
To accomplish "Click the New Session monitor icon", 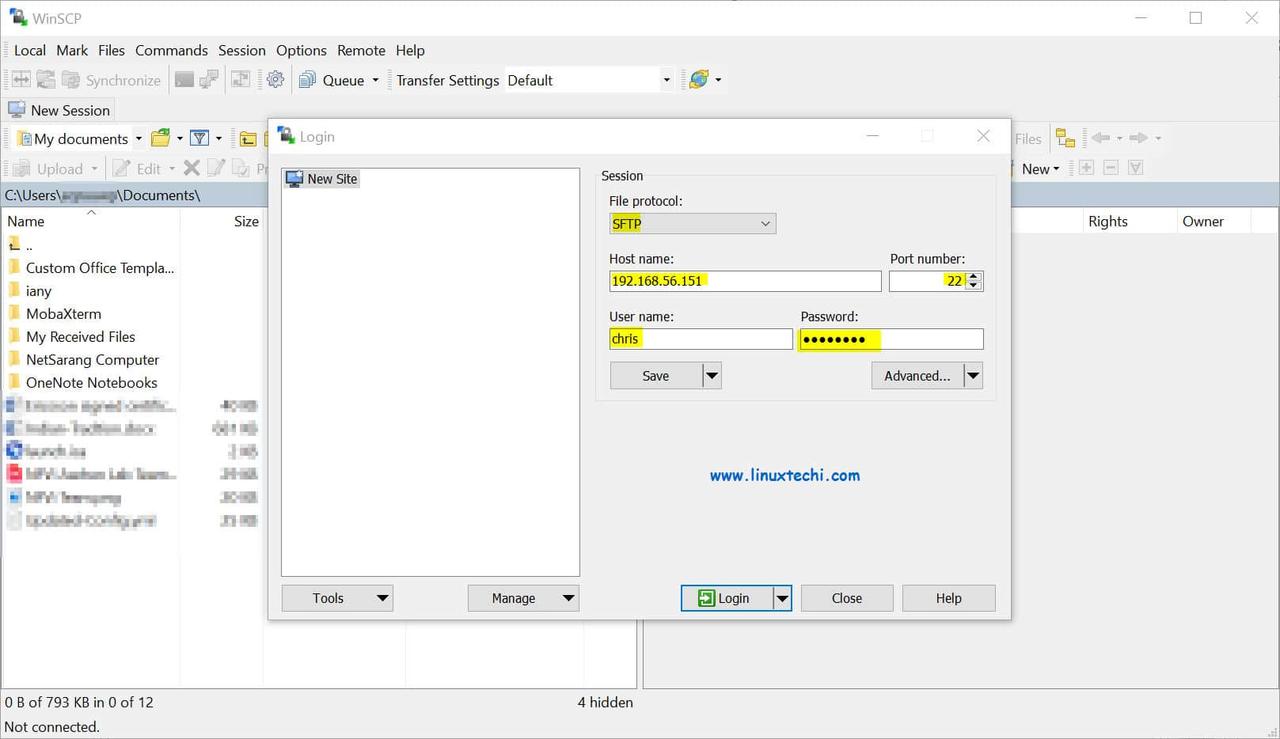I will (x=16, y=110).
